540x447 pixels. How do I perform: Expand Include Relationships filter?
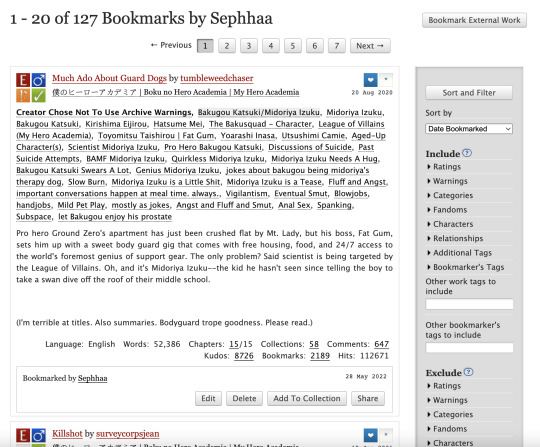(x=455, y=238)
